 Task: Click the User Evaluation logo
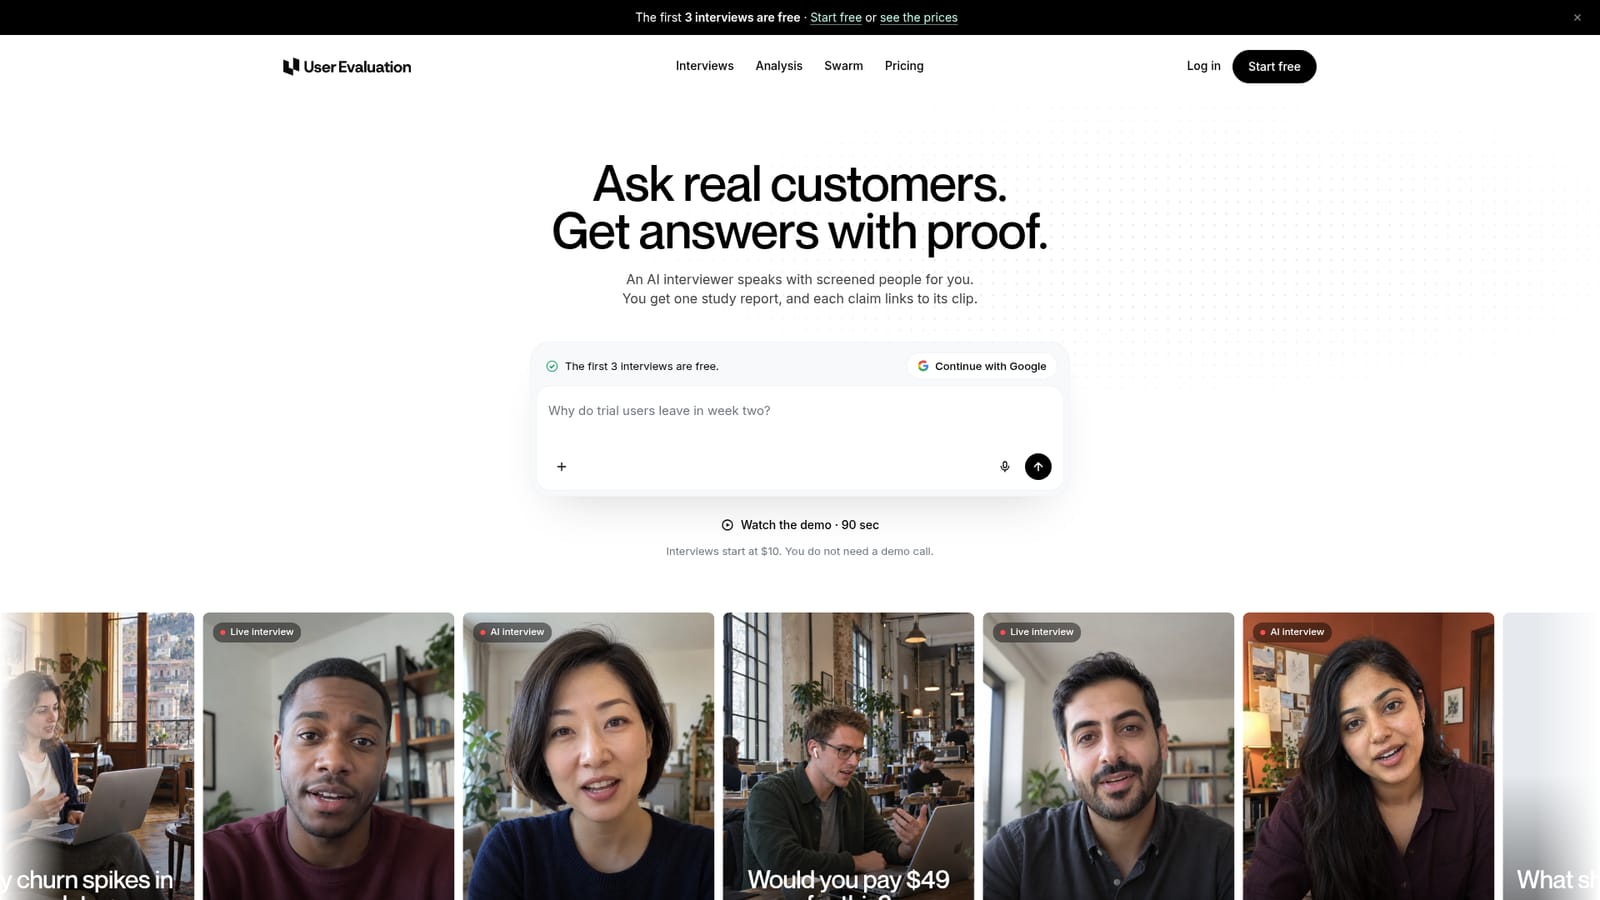[x=347, y=67]
